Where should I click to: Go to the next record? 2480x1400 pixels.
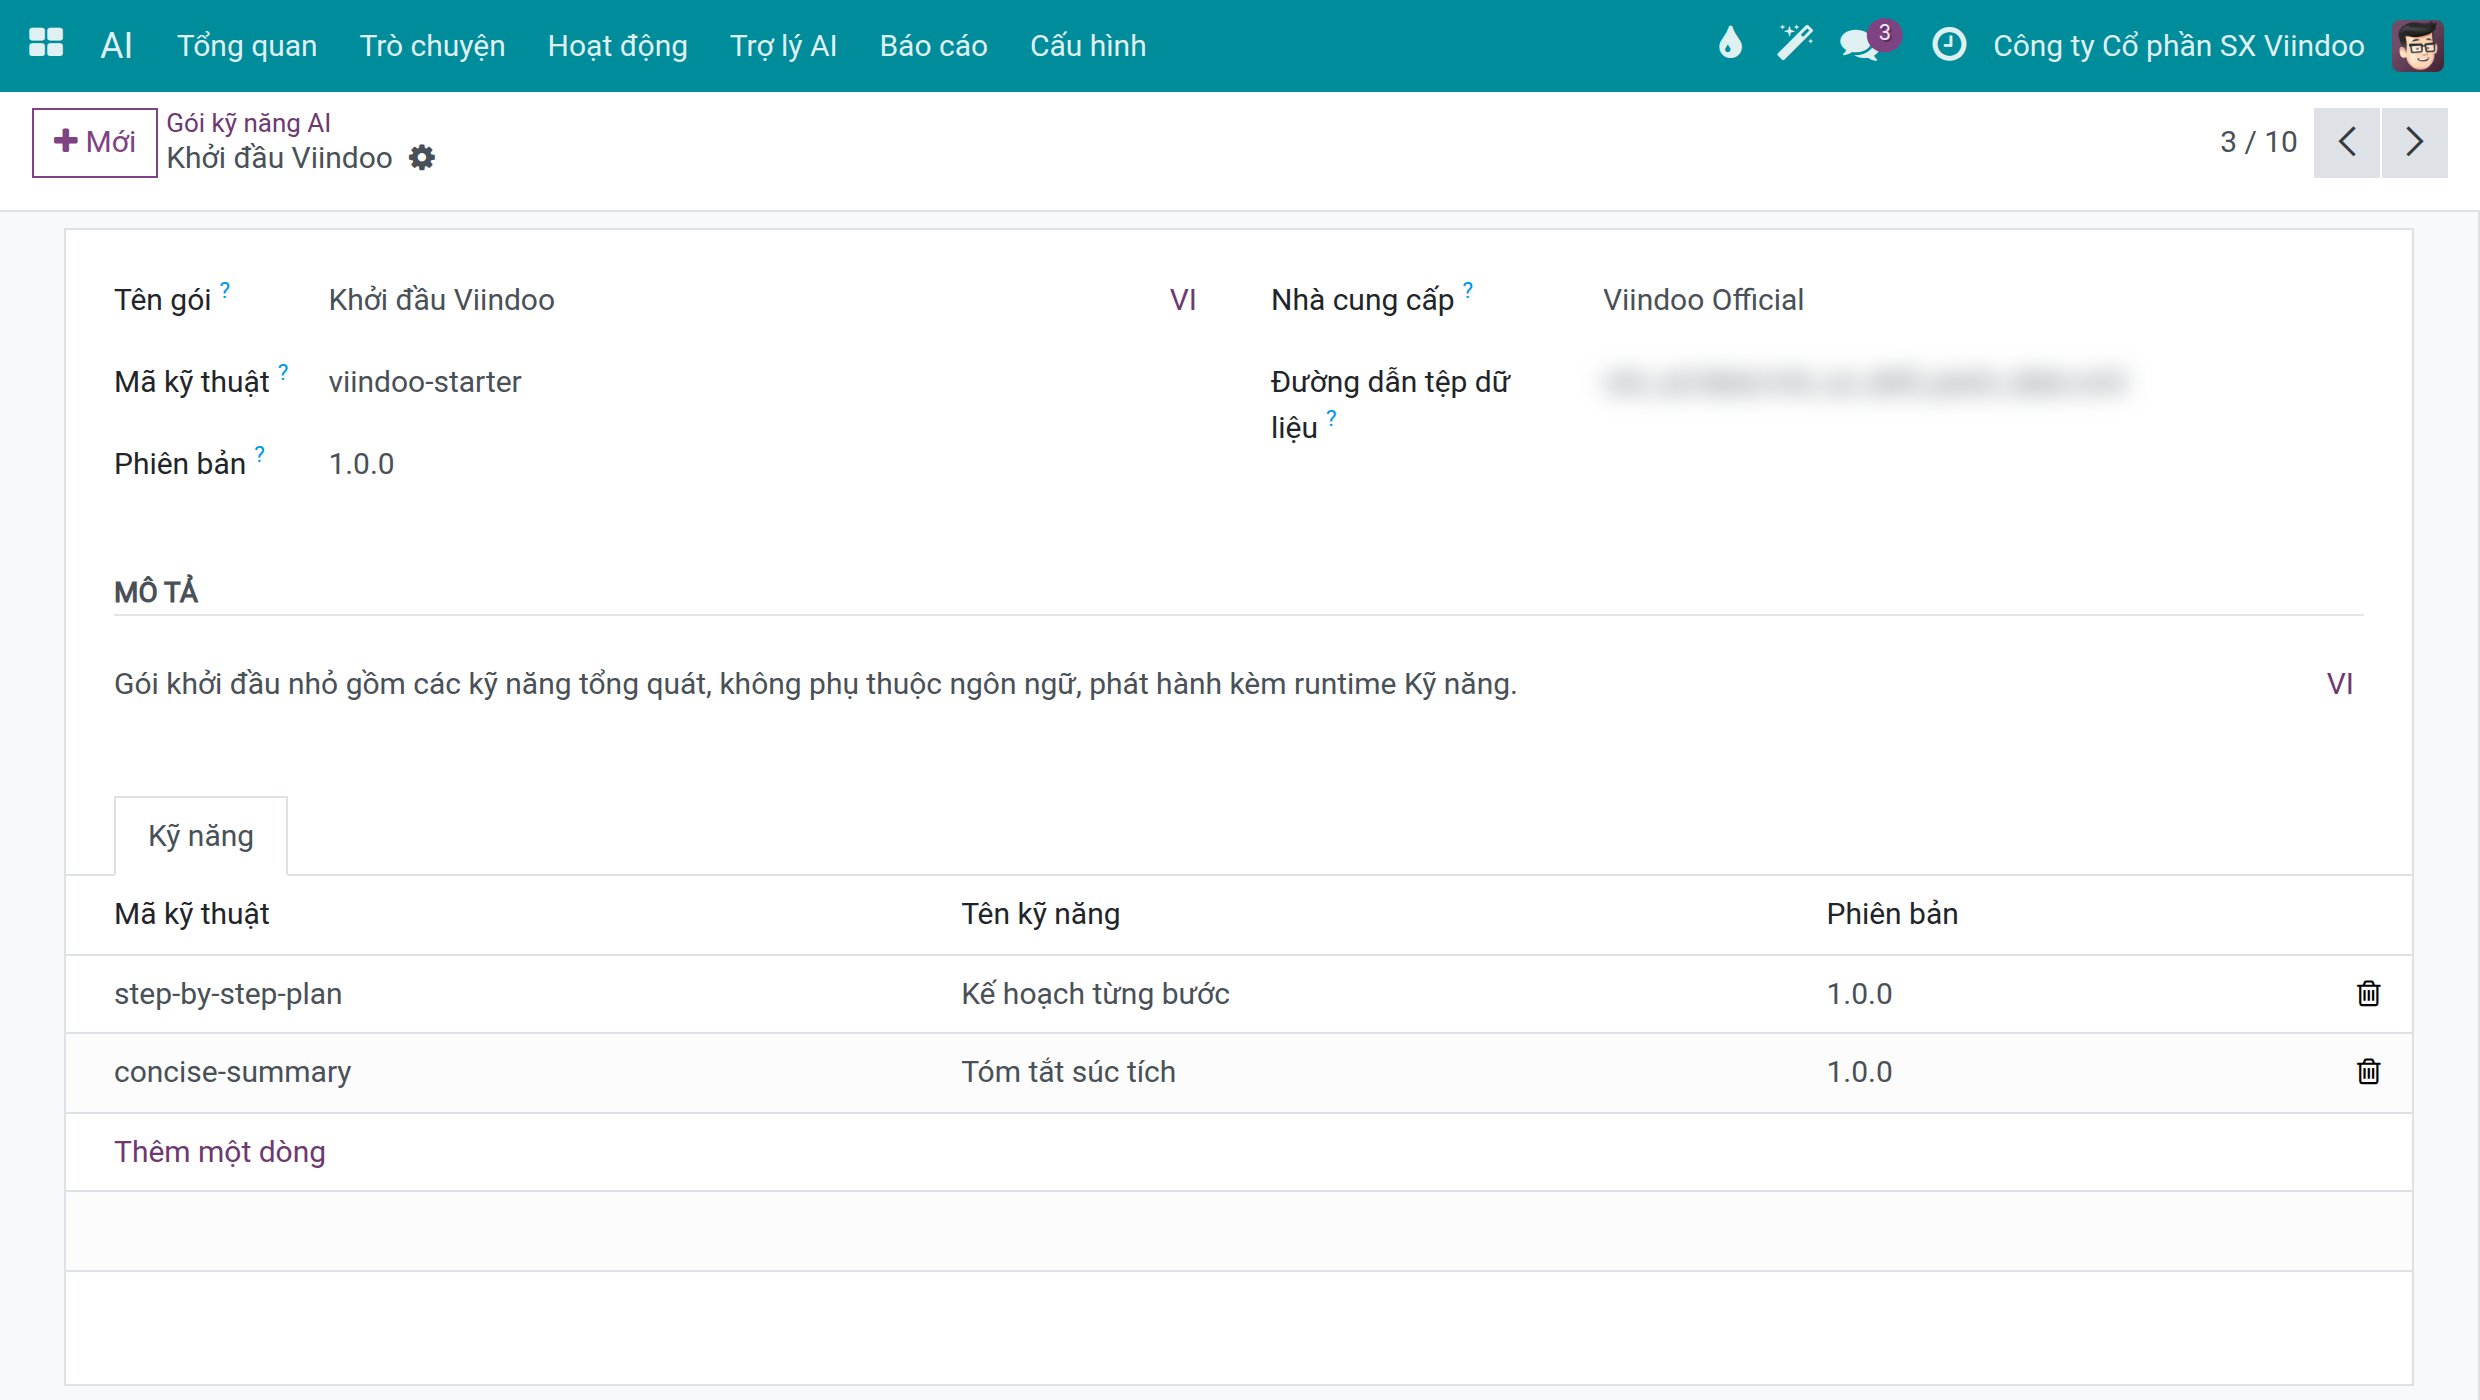[2415, 142]
